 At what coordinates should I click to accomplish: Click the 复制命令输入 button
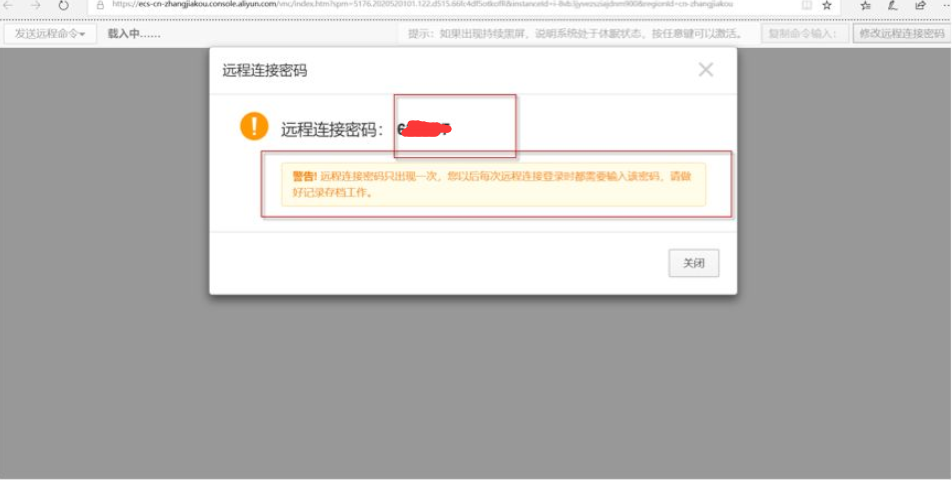(x=804, y=33)
